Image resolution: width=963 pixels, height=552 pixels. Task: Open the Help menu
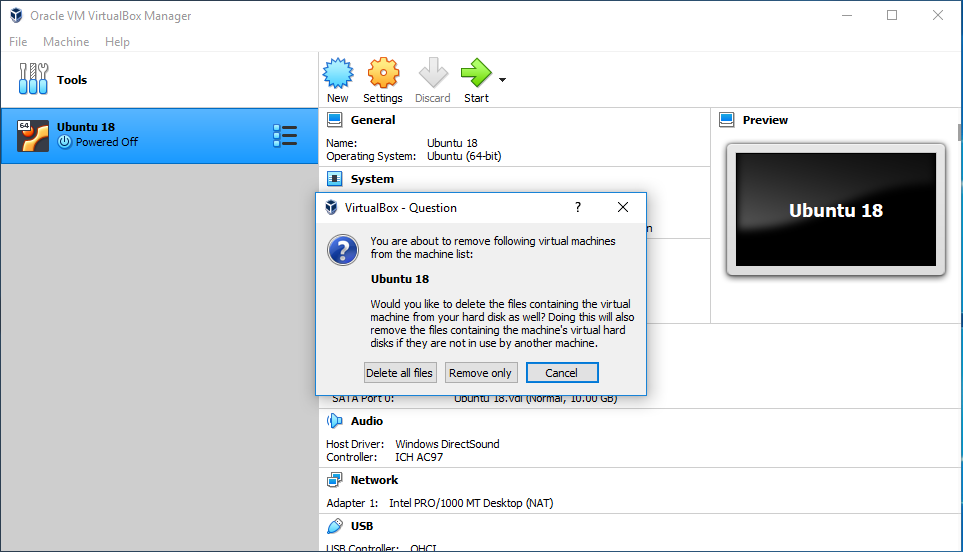click(x=117, y=42)
